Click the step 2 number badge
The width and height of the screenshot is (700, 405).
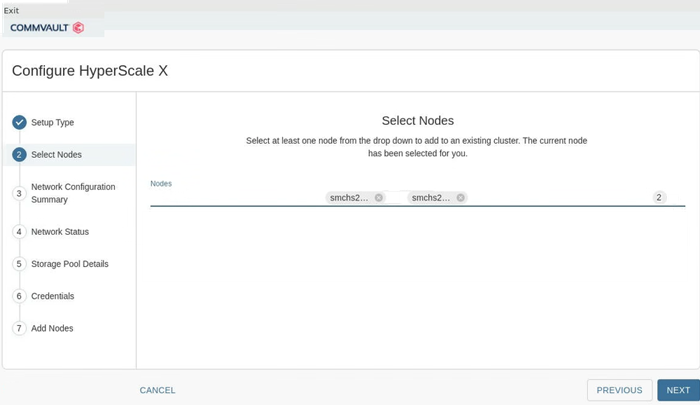[19, 154]
